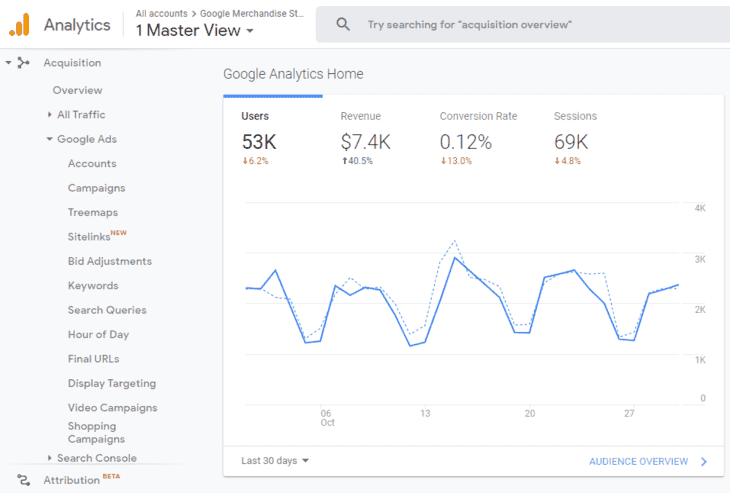Click the 06 Oct axis label
The image size is (730, 493).
click(327, 418)
